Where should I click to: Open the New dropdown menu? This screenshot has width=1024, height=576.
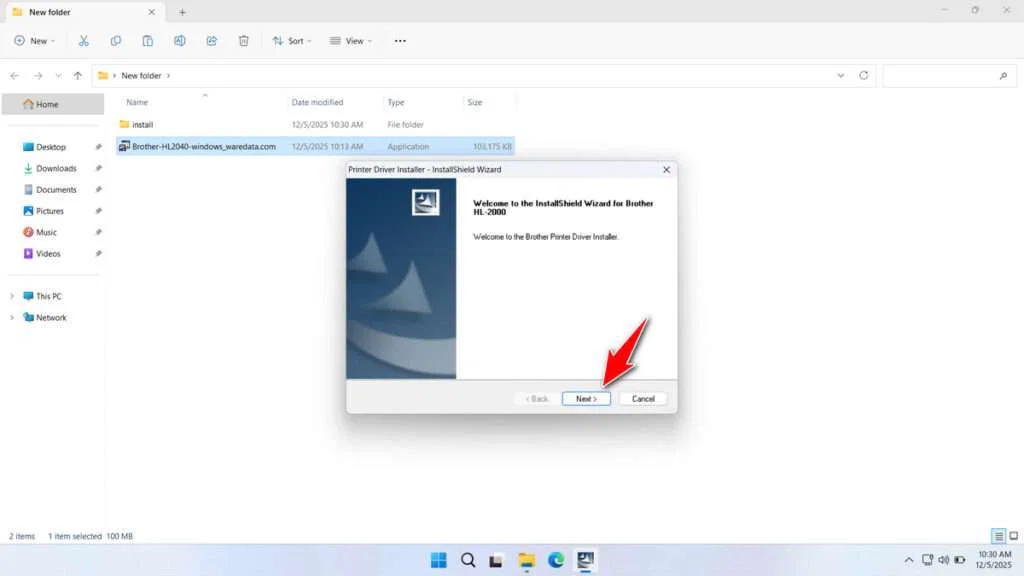(x=35, y=40)
